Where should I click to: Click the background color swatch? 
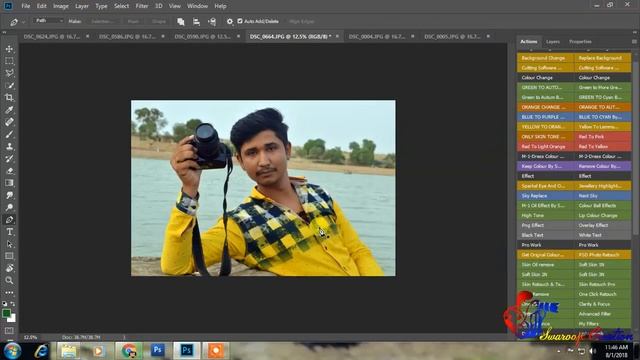12,319
